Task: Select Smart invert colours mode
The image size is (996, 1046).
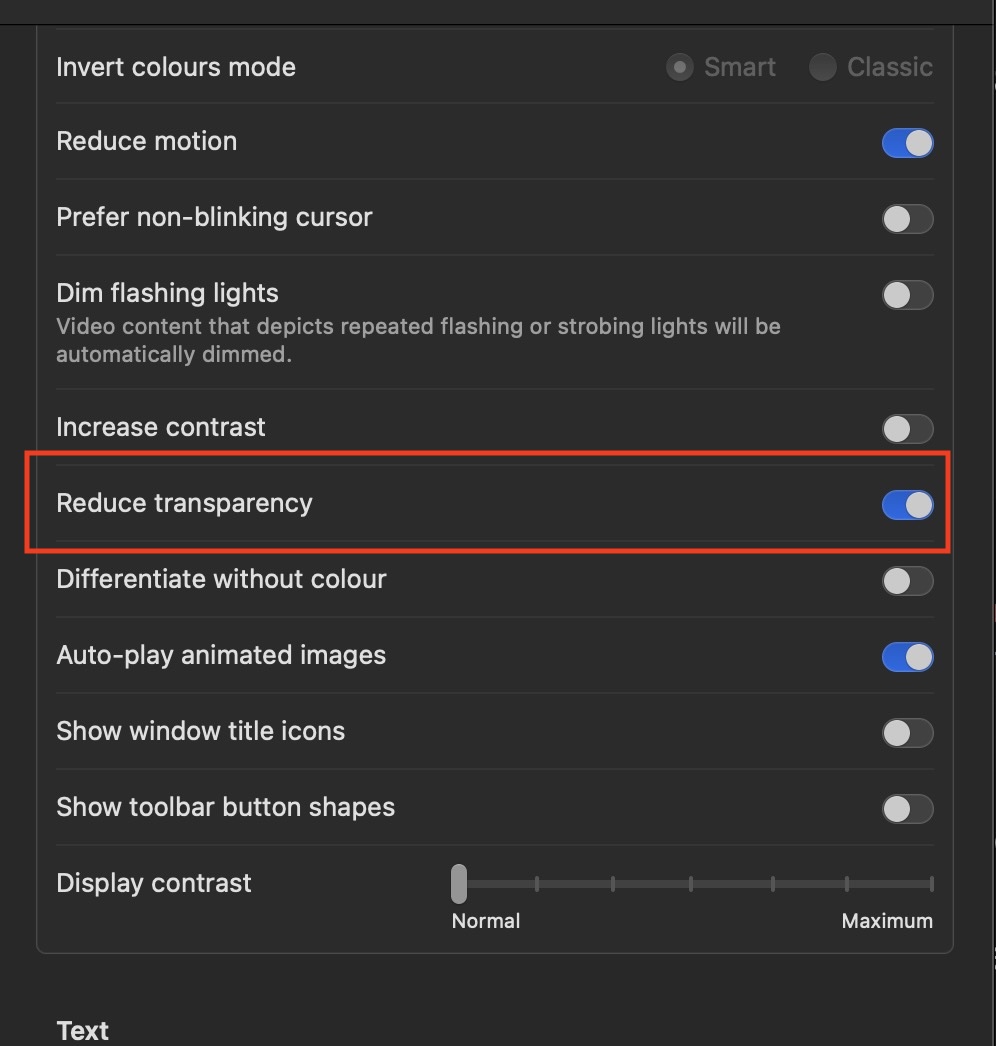Action: coord(680,68)
